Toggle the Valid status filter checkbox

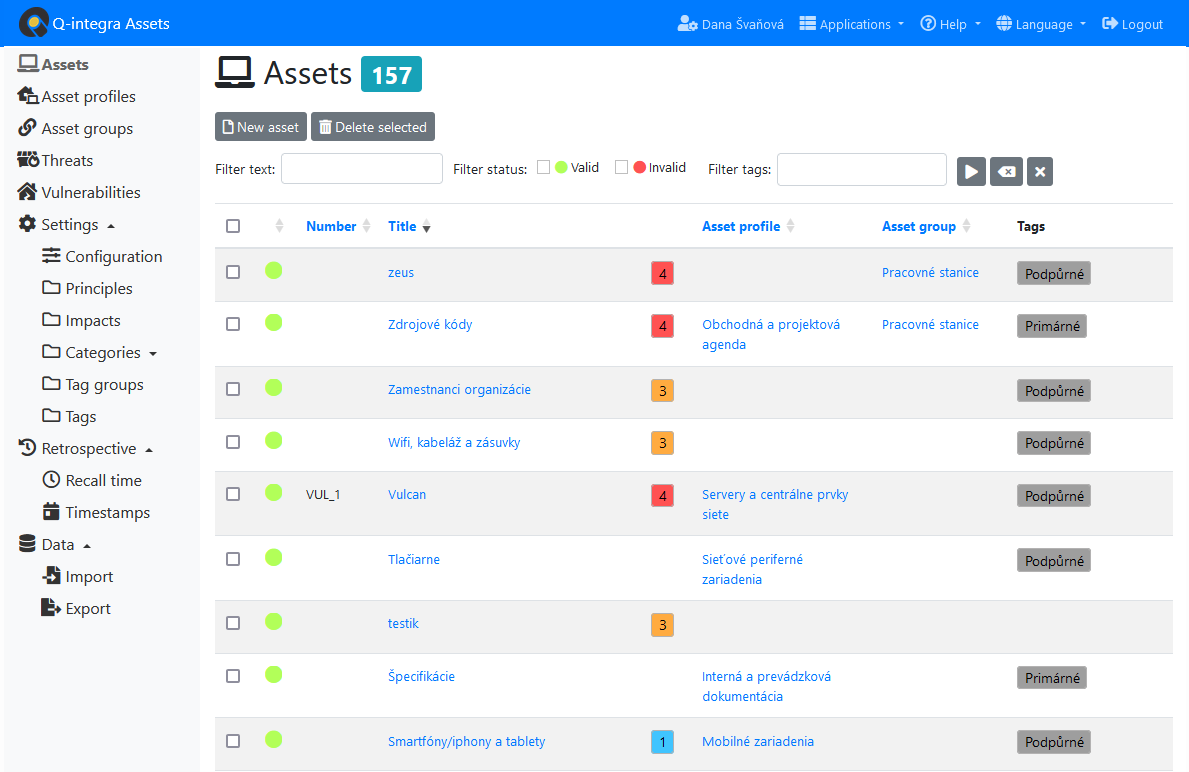[544, 167]
